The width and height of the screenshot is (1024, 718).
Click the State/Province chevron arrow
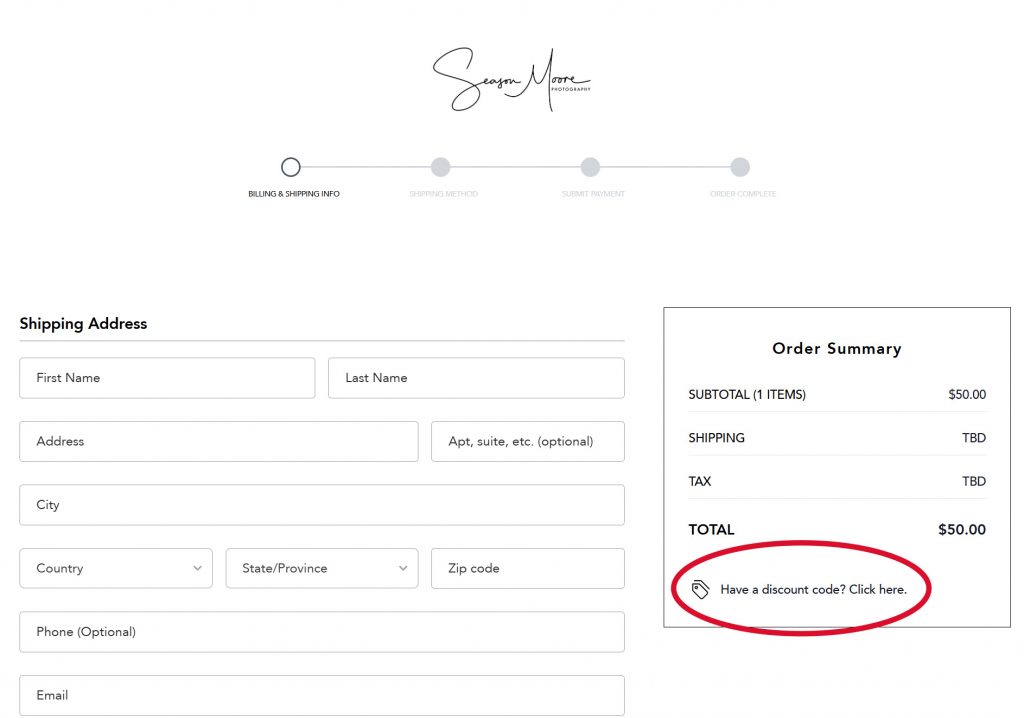[403, 568]
